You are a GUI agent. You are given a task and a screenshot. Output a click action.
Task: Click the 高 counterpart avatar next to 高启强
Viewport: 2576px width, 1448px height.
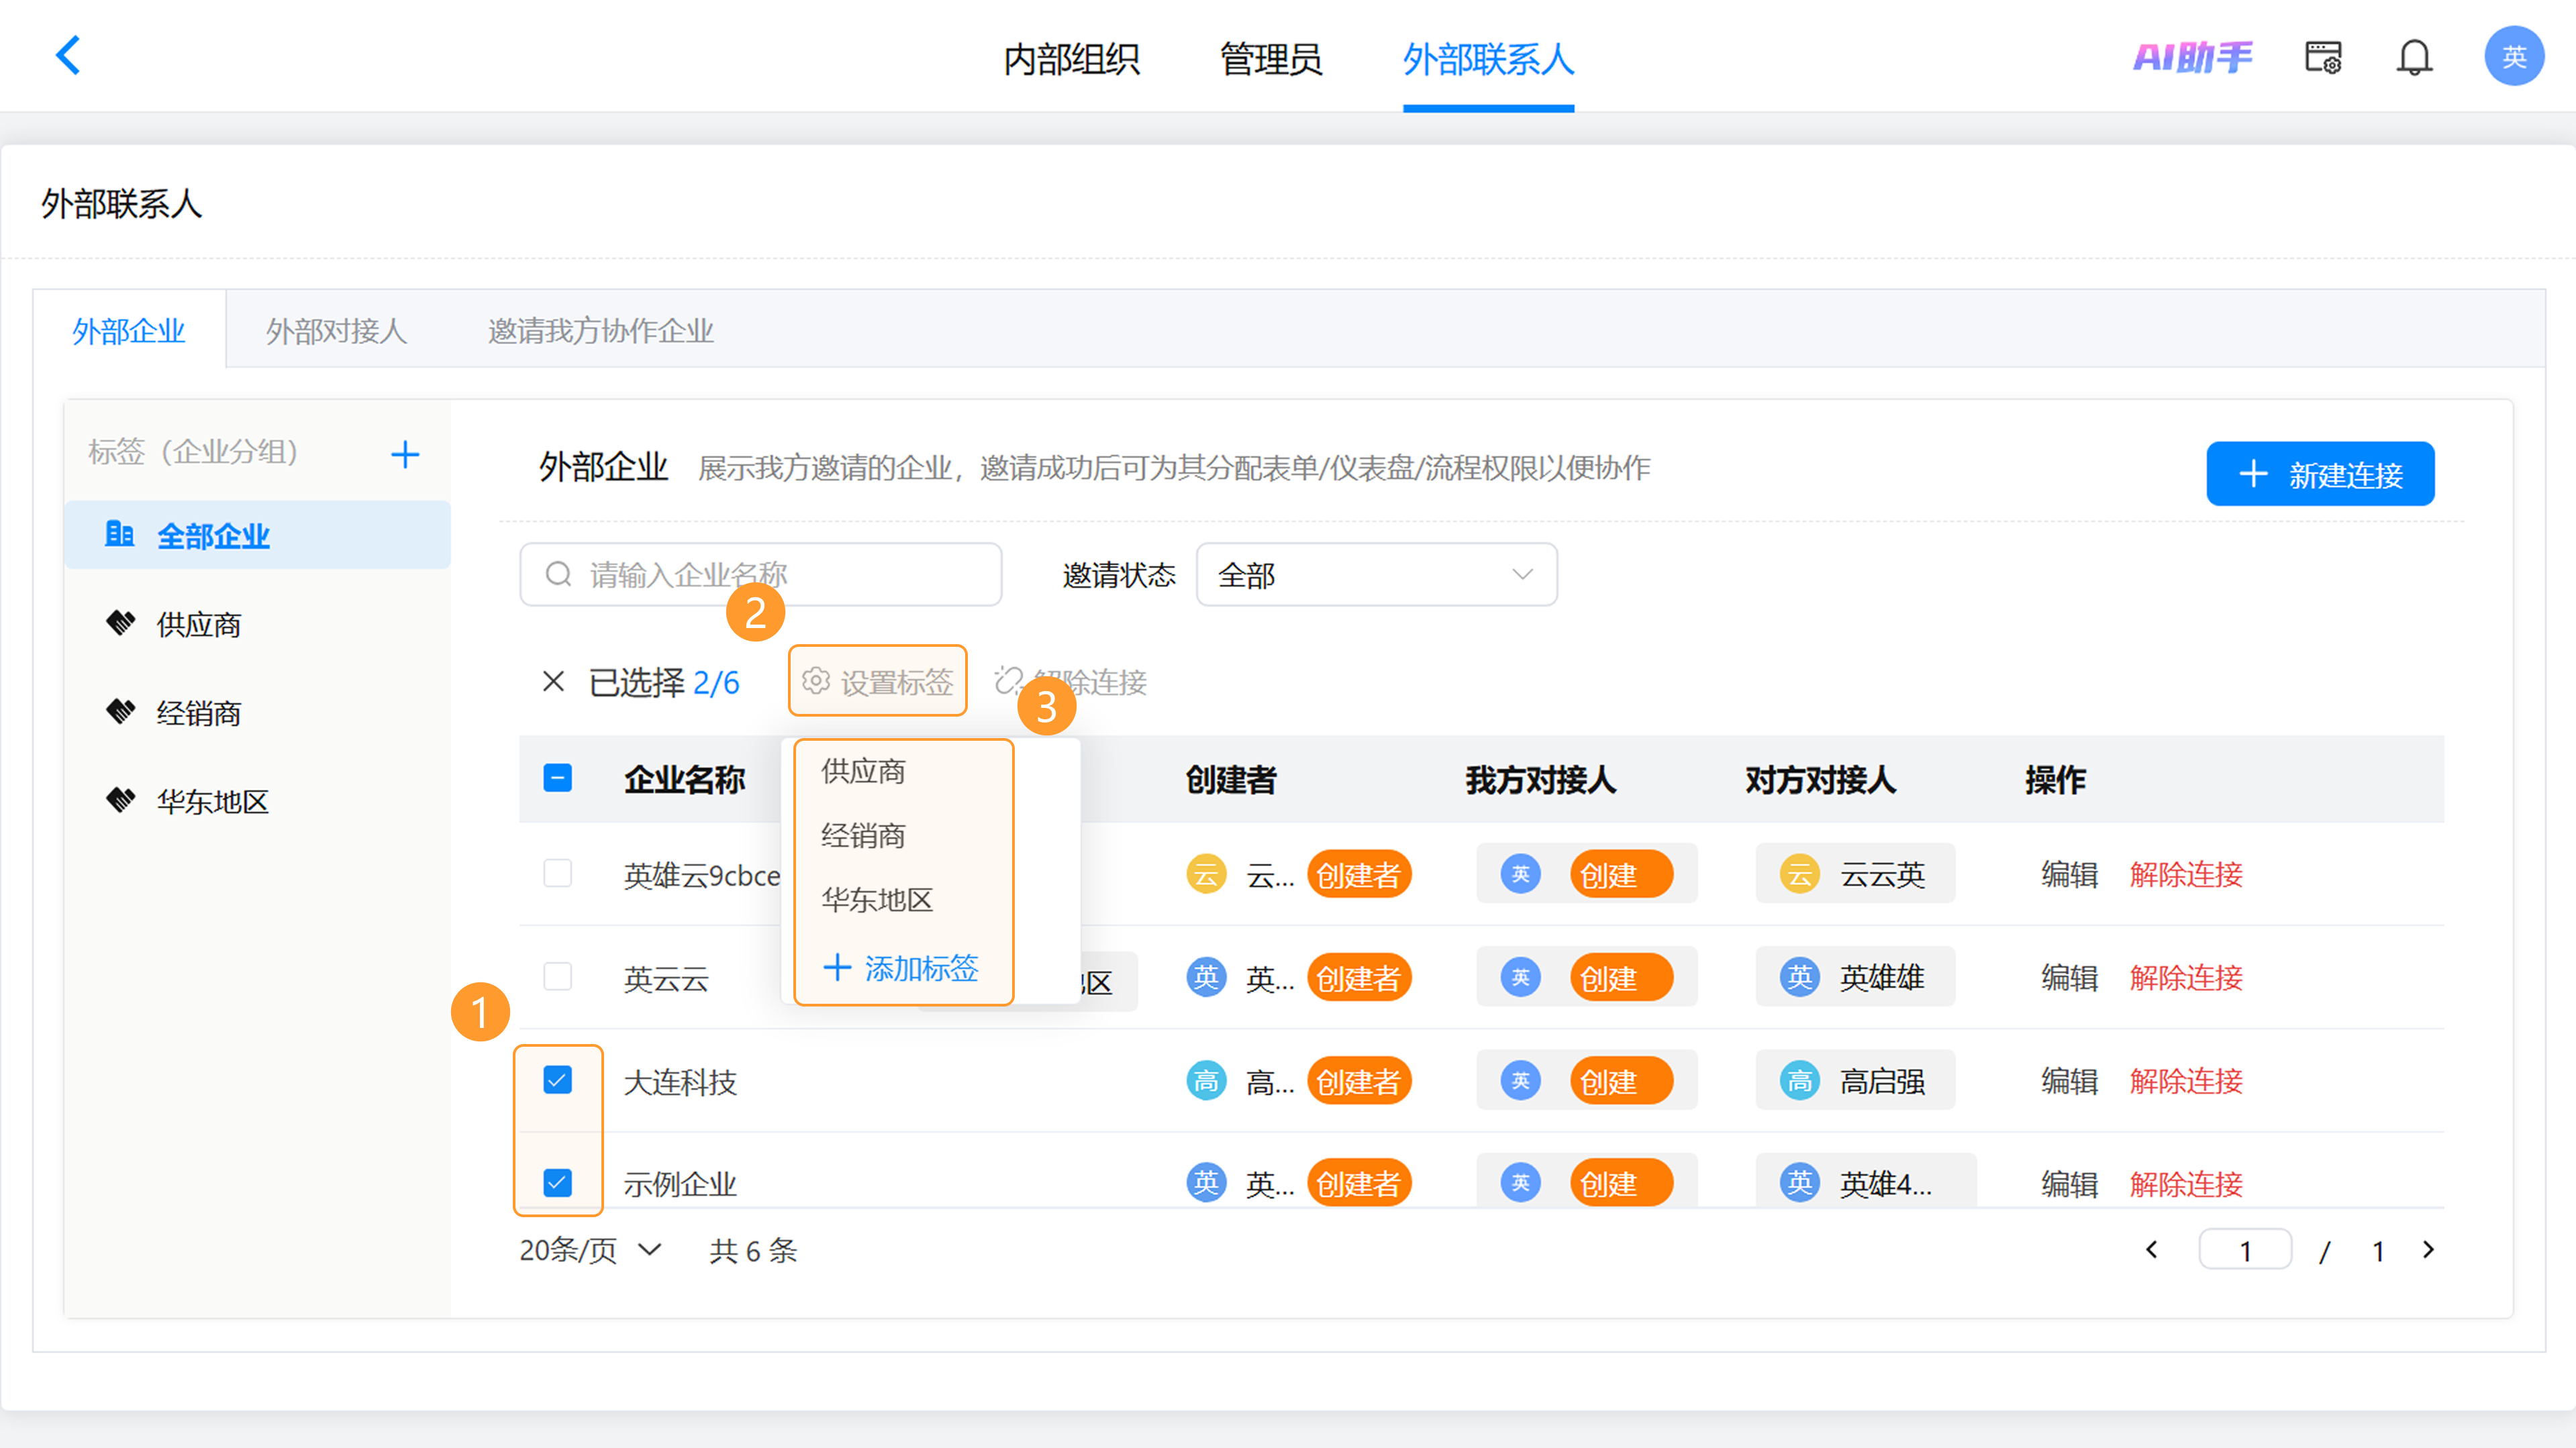coord(1800,1081)
